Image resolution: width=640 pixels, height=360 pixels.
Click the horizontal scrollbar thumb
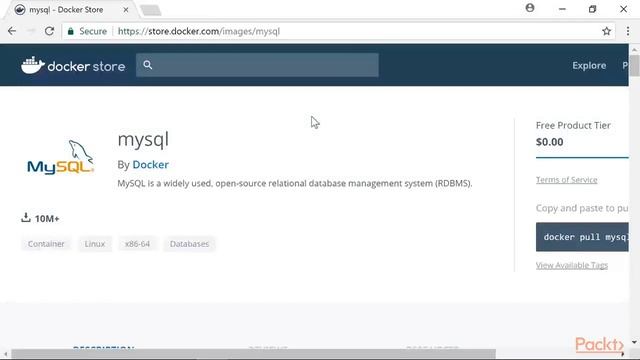253,354
